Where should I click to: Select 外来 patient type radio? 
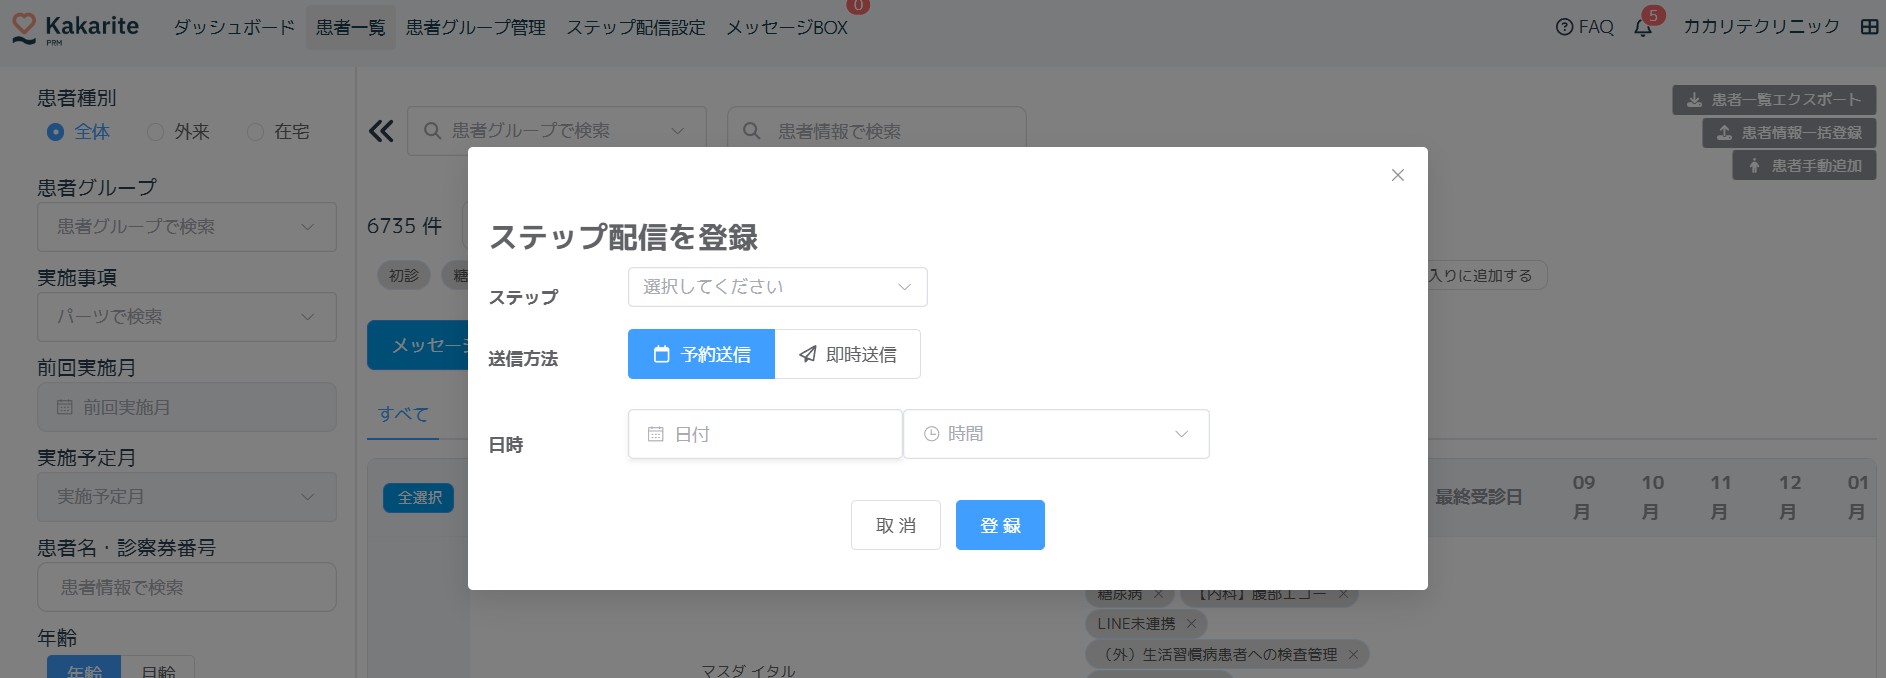(178, 132)
